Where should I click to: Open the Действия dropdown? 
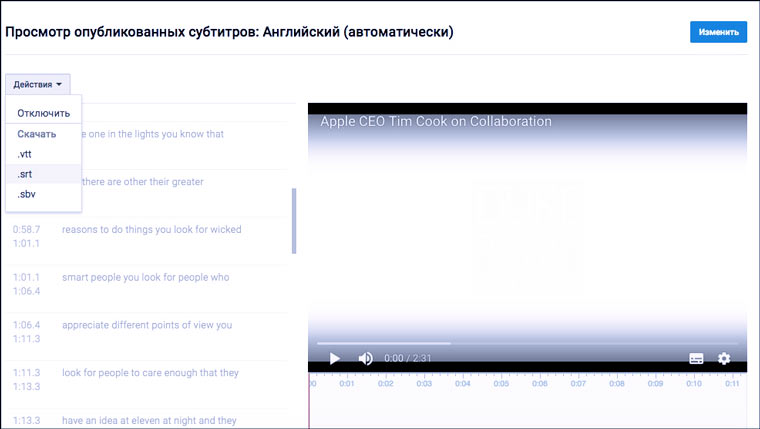(38, 84)
